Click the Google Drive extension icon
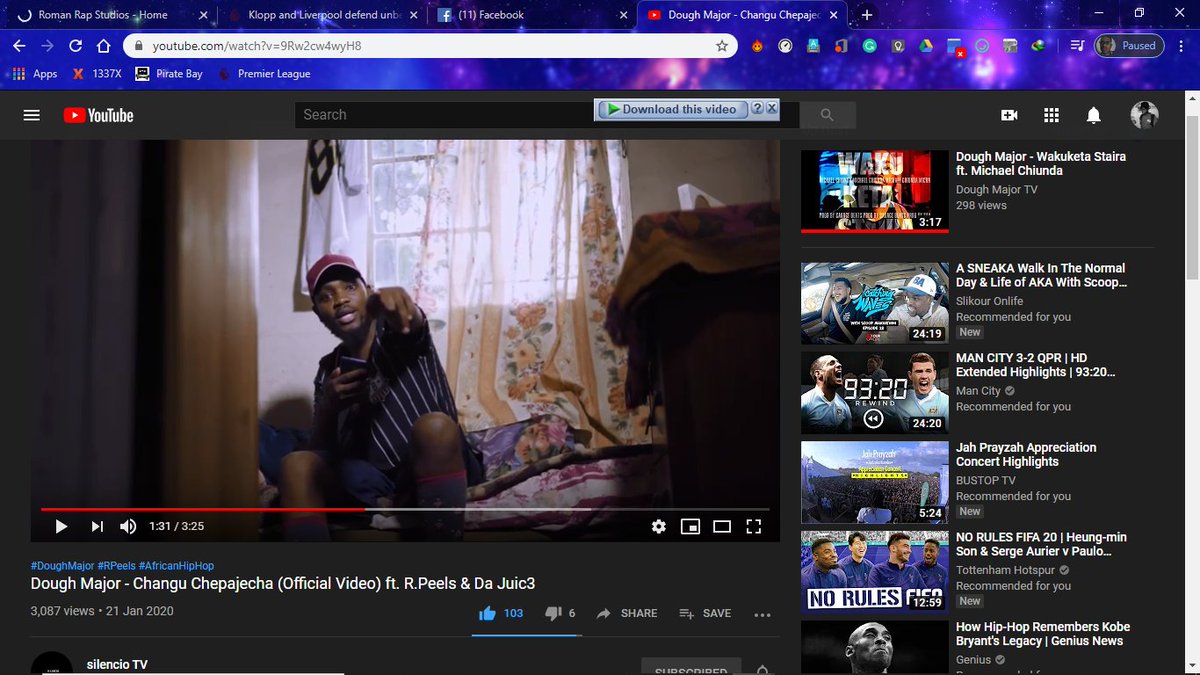This screenshot has height=675, width=1200. click(926, 46)
